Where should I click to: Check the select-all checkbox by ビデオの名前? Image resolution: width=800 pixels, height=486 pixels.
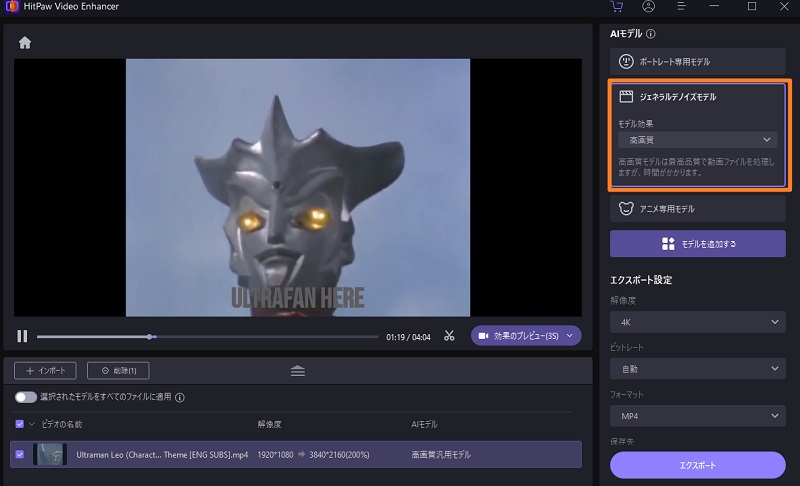(21, 424)
